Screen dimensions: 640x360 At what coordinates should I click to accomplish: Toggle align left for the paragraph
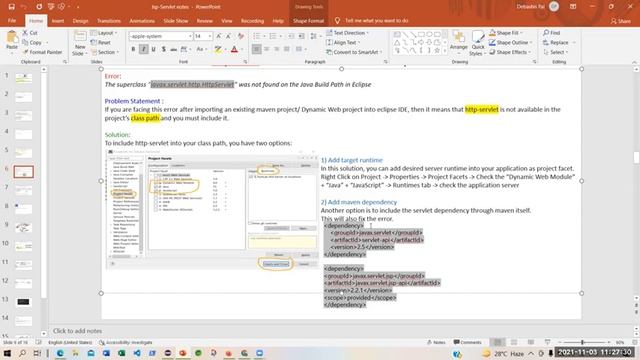click(x=256, y=49)
